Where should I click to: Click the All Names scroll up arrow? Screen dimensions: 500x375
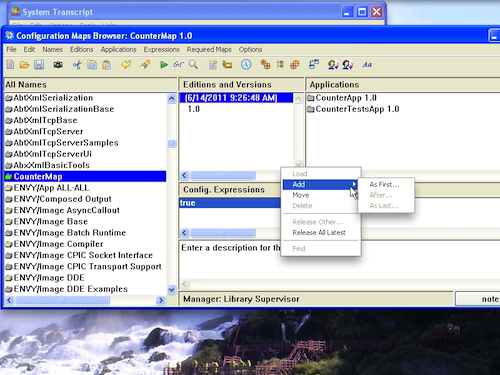(x=171, y=98)
